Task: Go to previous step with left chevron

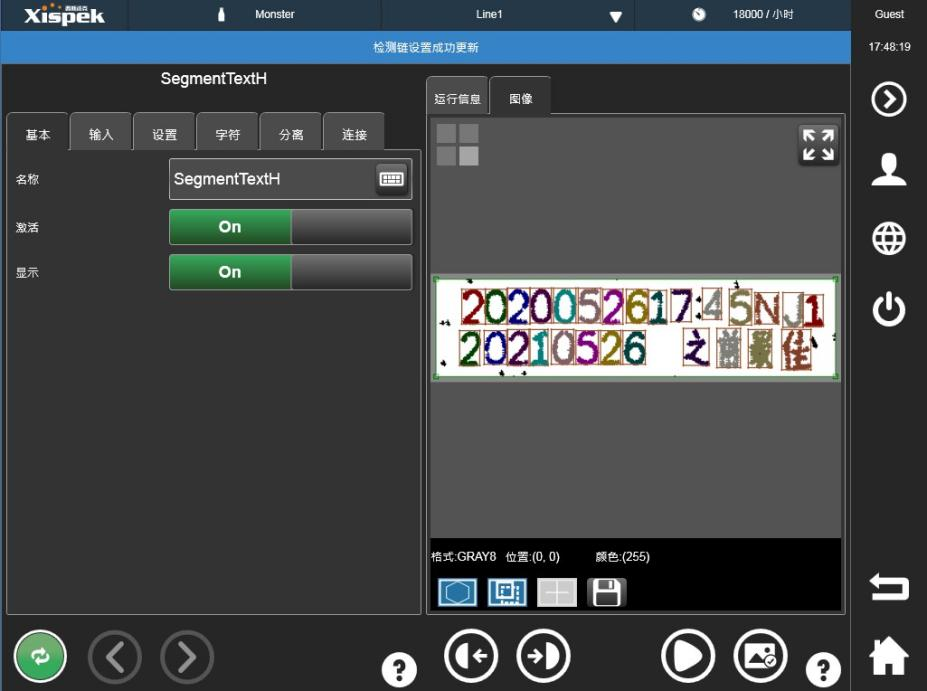Action: (x=115, y=657)
